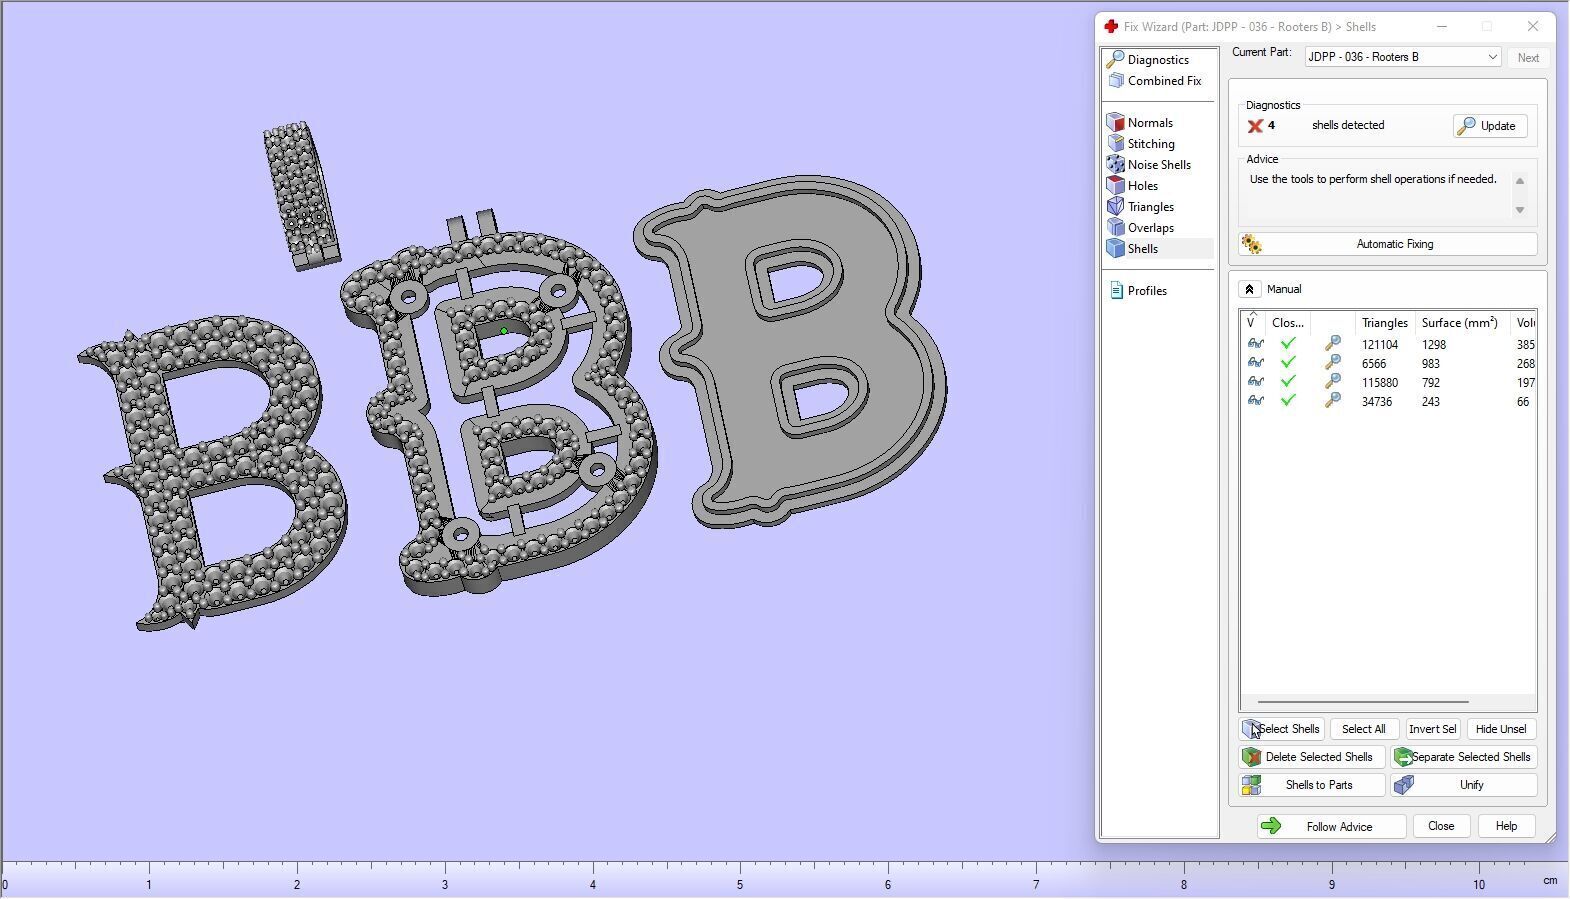Click the Profiles document icon
This screenshot has height=899, width=1570.
(x=1116, y=291)
